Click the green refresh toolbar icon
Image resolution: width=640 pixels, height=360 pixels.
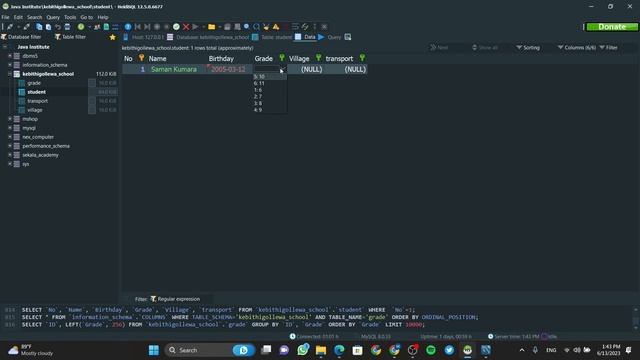pyautogui.click(x=81, y=27)
